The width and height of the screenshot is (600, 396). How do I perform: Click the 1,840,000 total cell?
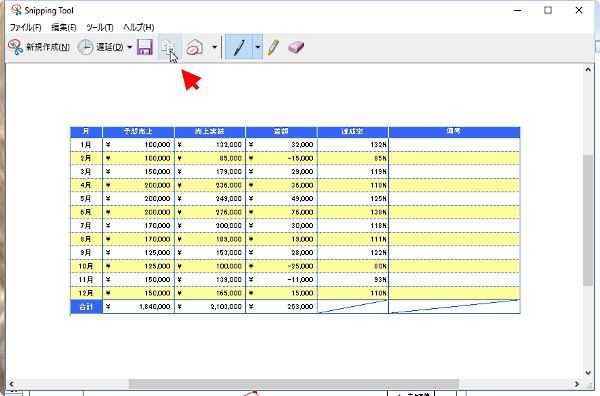pos(139,306)
